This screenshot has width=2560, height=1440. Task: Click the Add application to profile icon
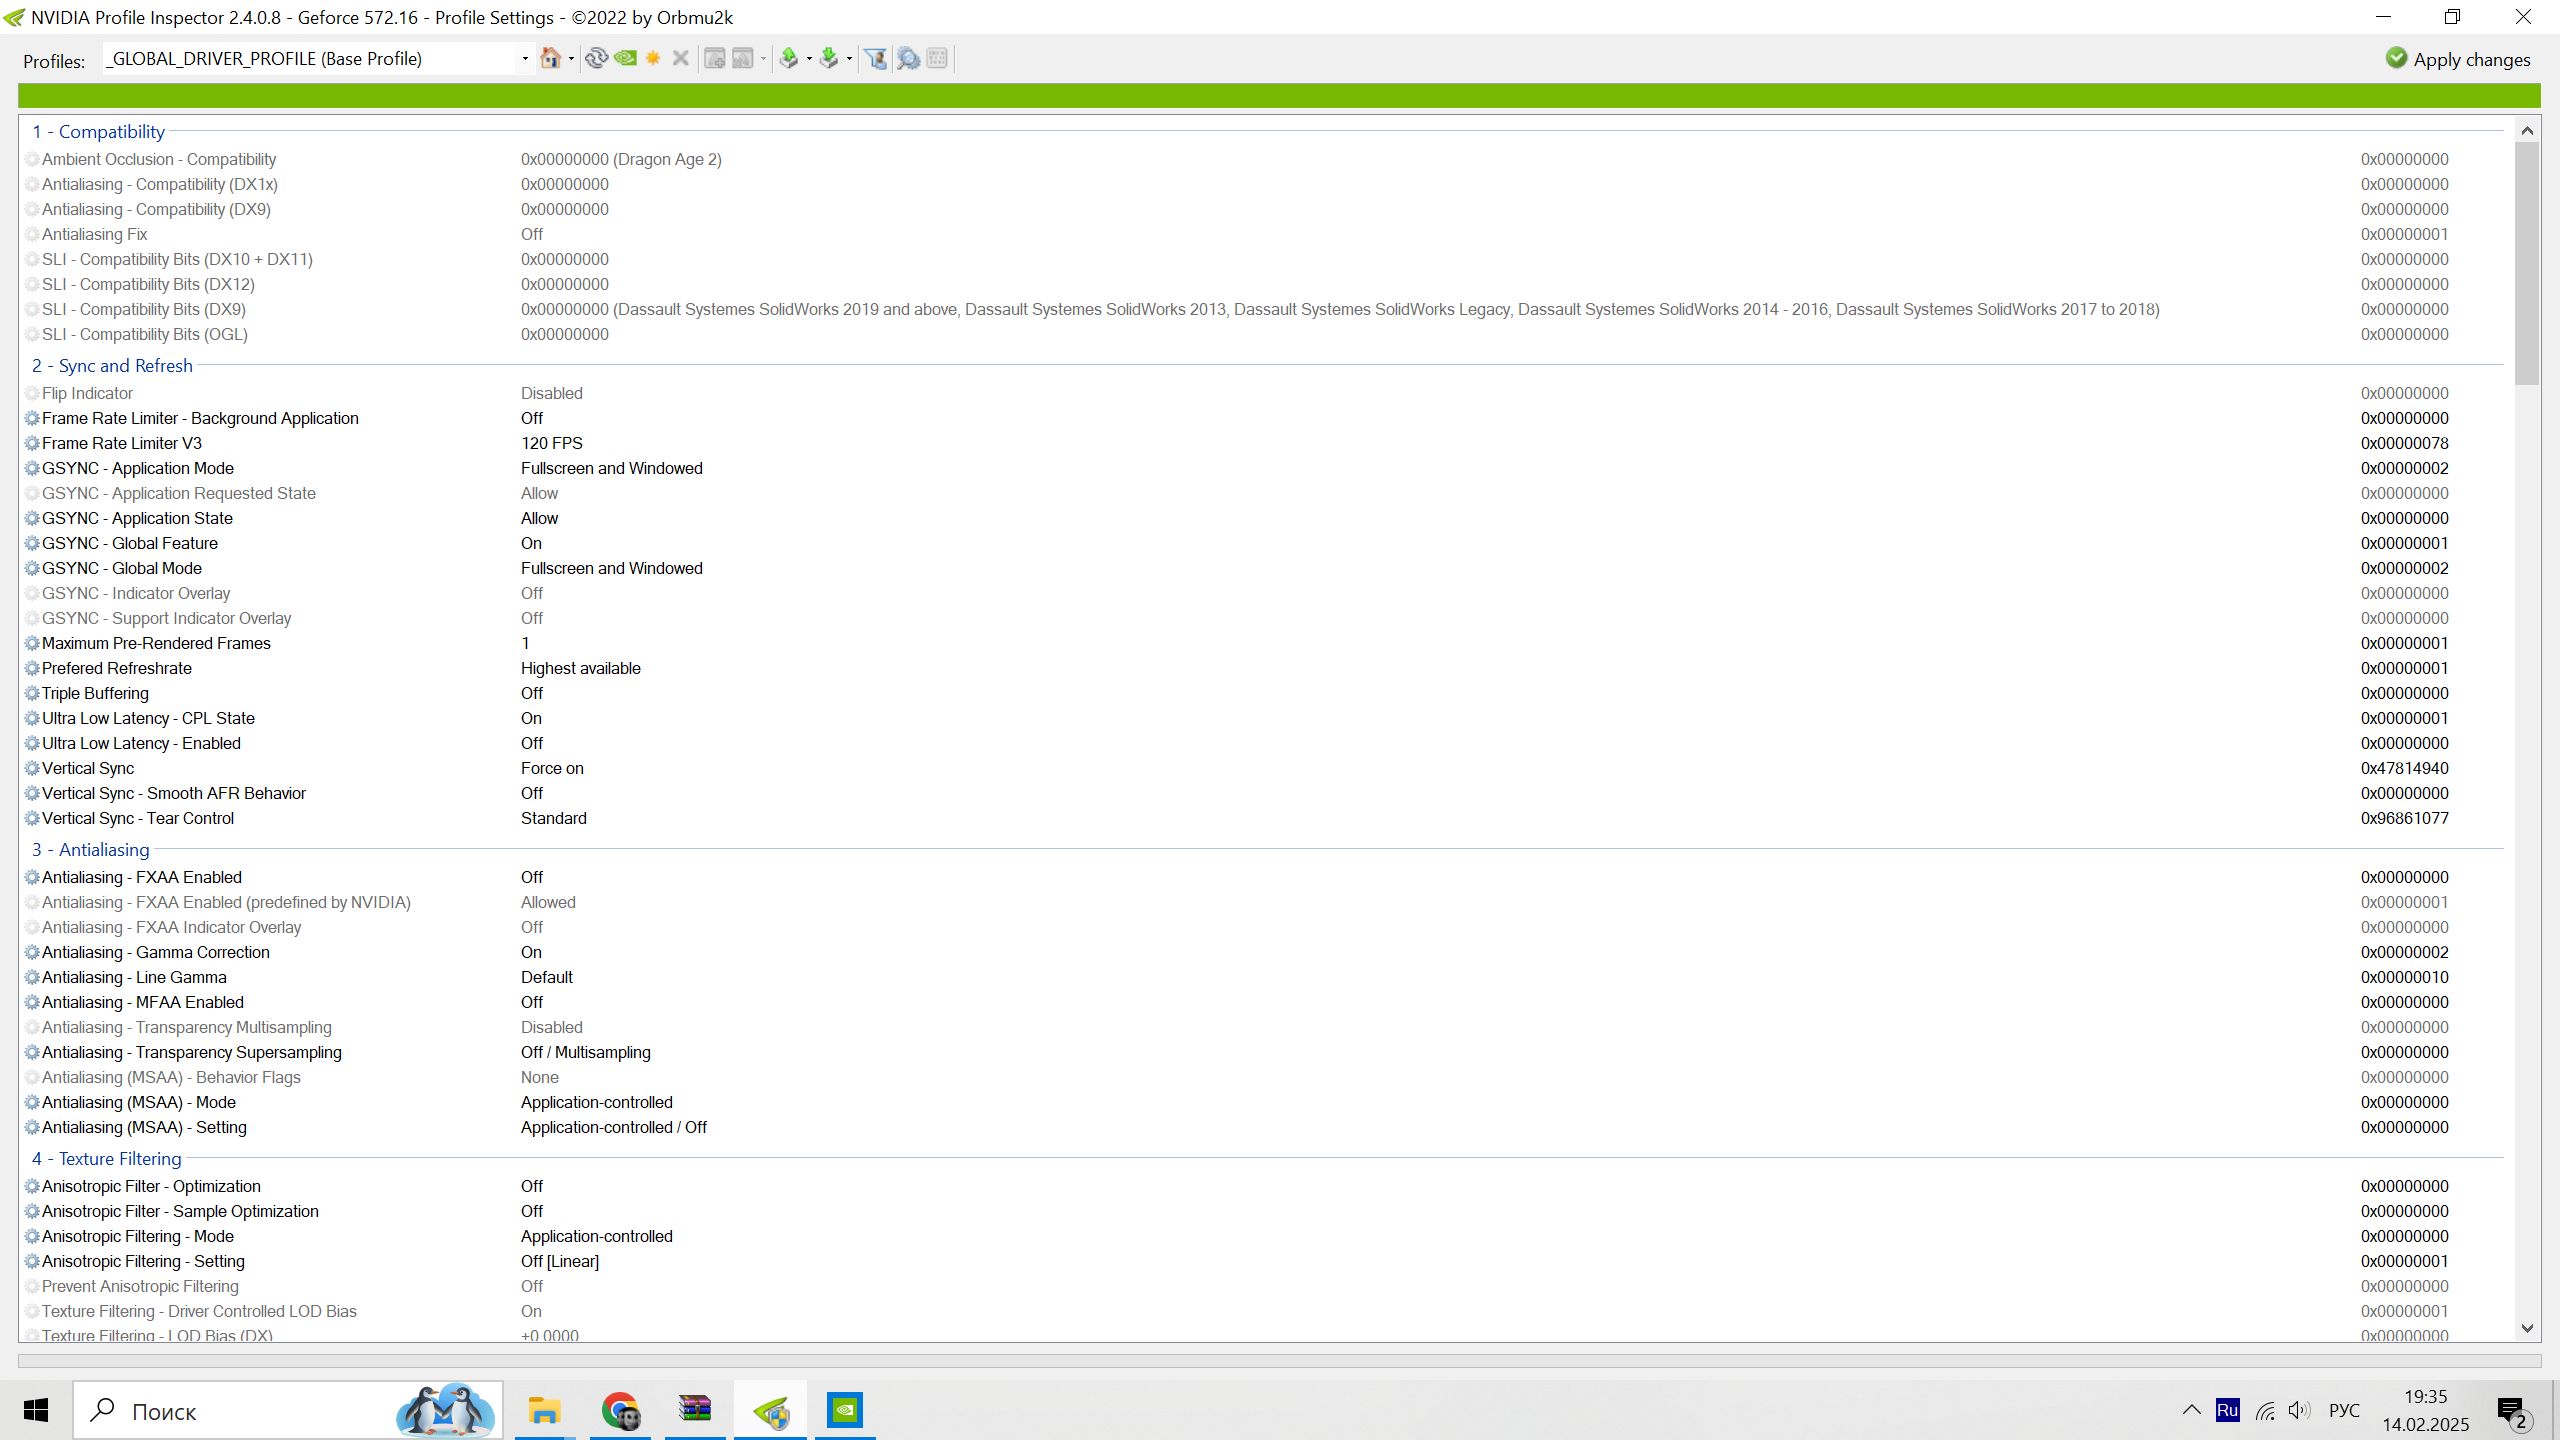(x=715, y=58)
